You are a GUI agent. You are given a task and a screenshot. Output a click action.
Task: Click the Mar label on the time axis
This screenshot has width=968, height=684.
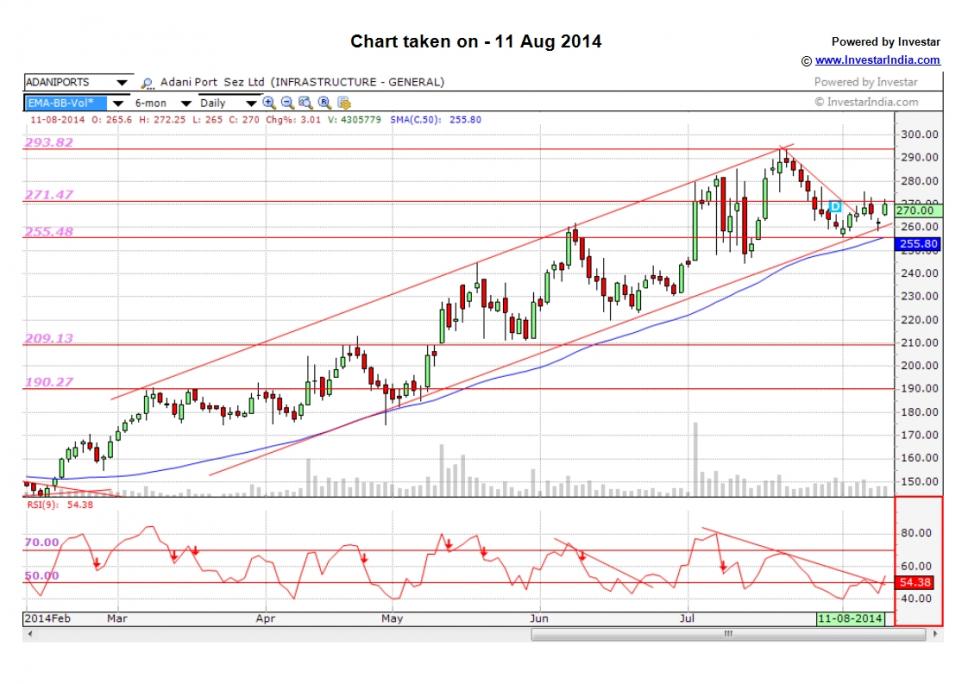coord(117,619)
